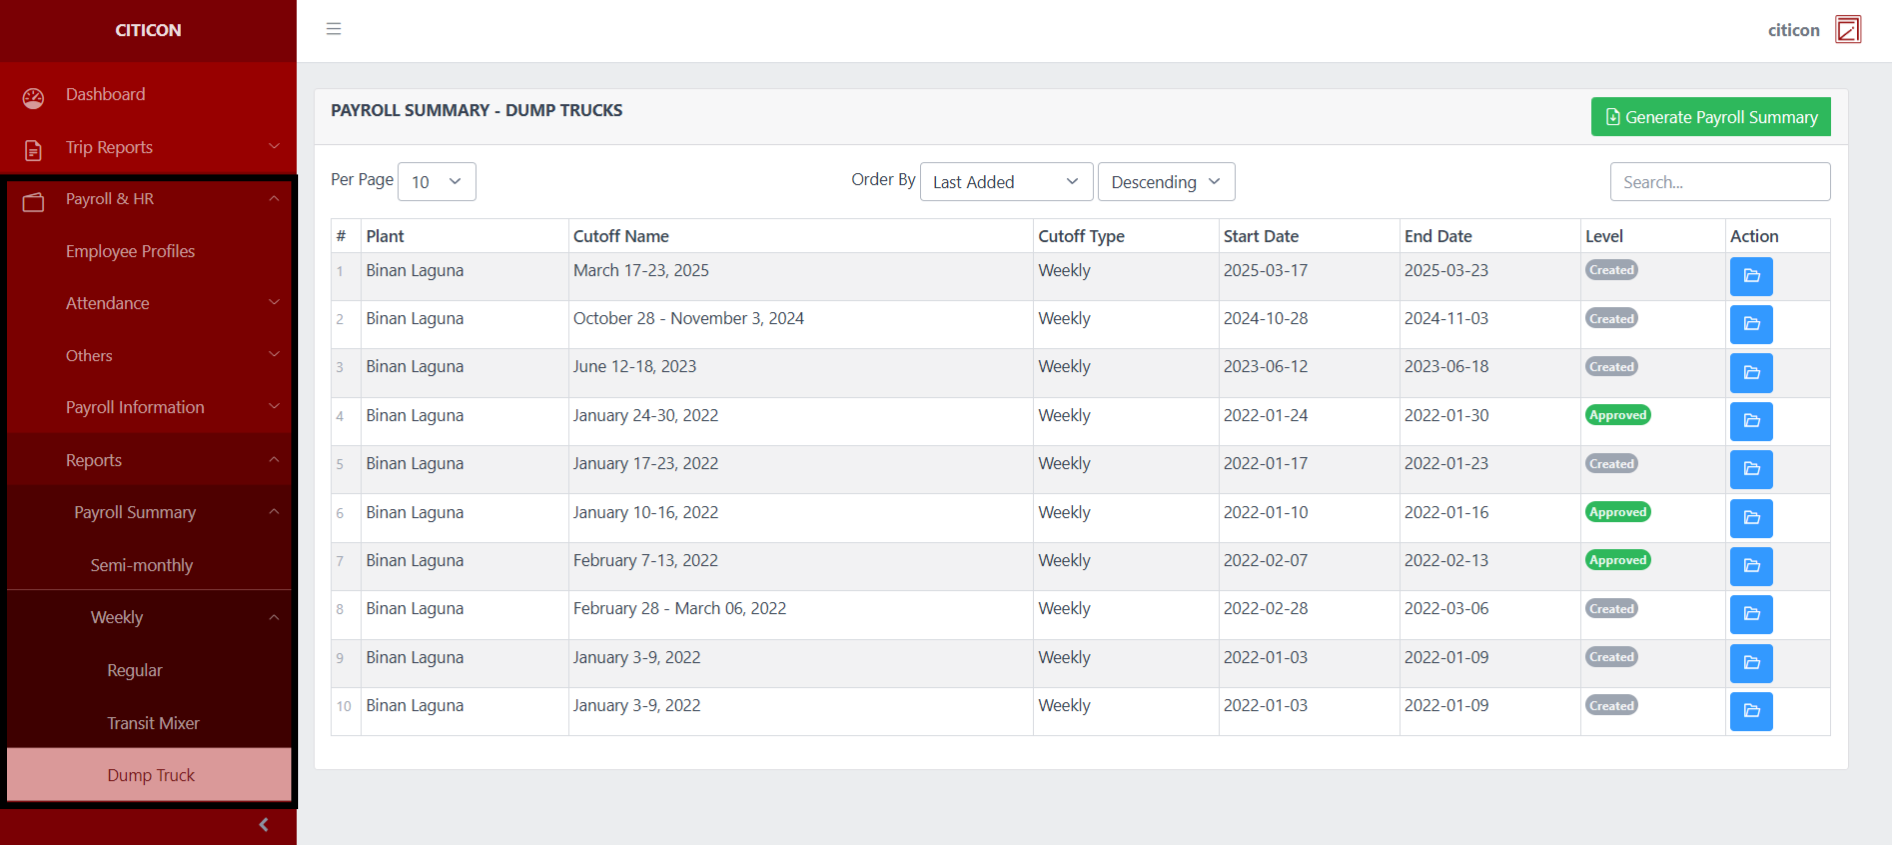Open the Per Page dropdown showing 10
The height and width of the screenshot is (845, 1892).
tap(436, 182)
